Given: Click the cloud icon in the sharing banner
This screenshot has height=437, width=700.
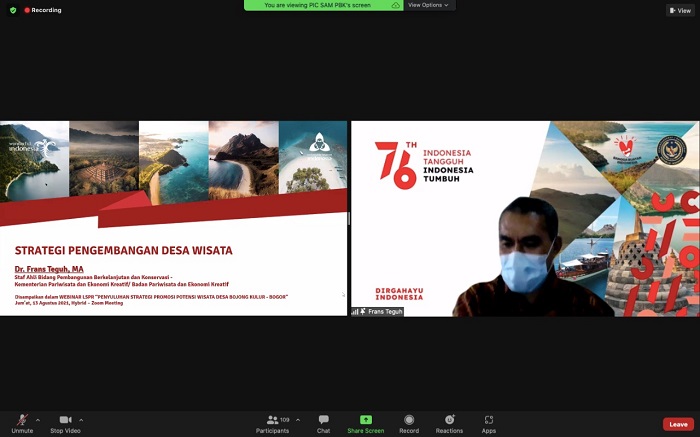Looking at the screenshot, I should coord(396,5).
